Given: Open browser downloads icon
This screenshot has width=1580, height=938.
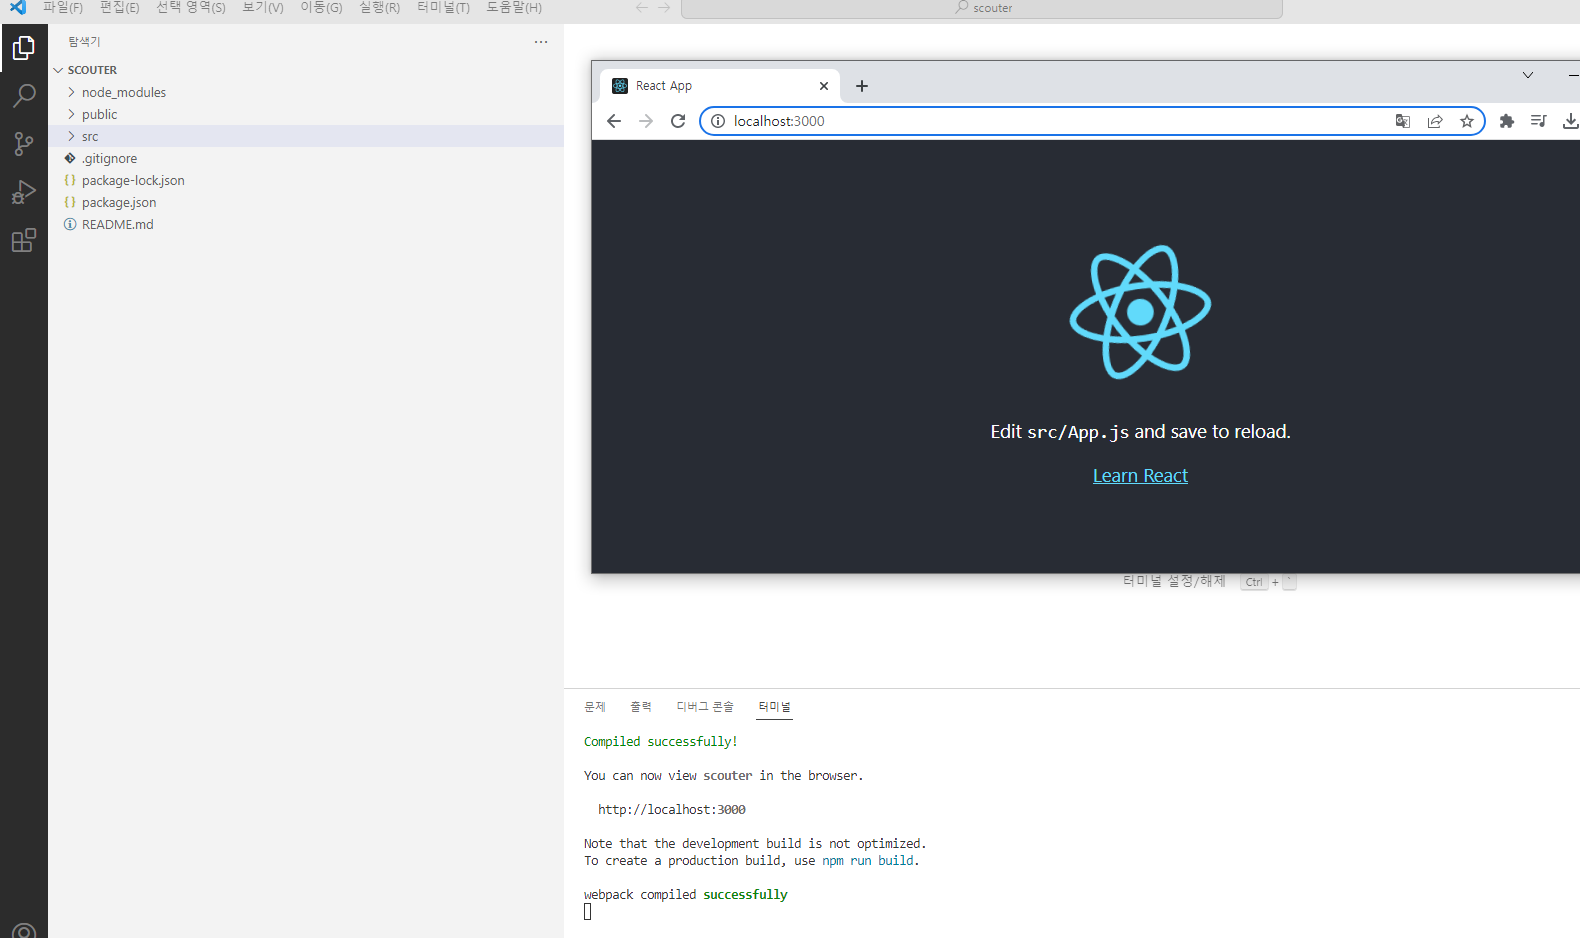Looking at the screenshot, I should point(1571,121).
